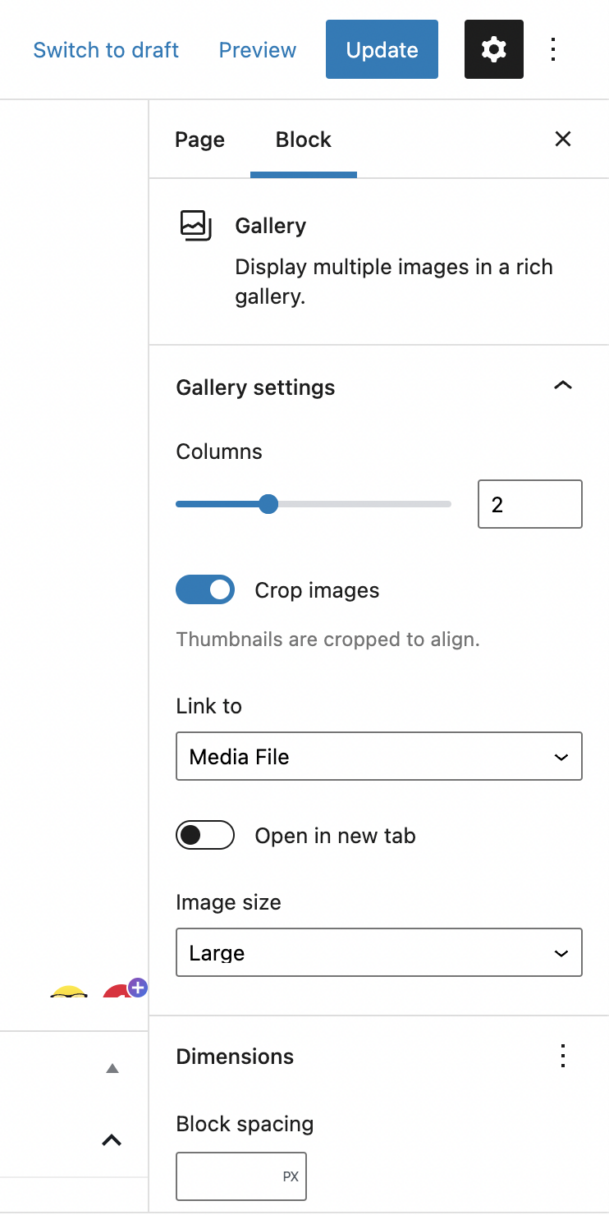Open the Link to dropdown
The width and height of the screenshot is (609, 1215).
pyautogui.click(x=378, y=757)
